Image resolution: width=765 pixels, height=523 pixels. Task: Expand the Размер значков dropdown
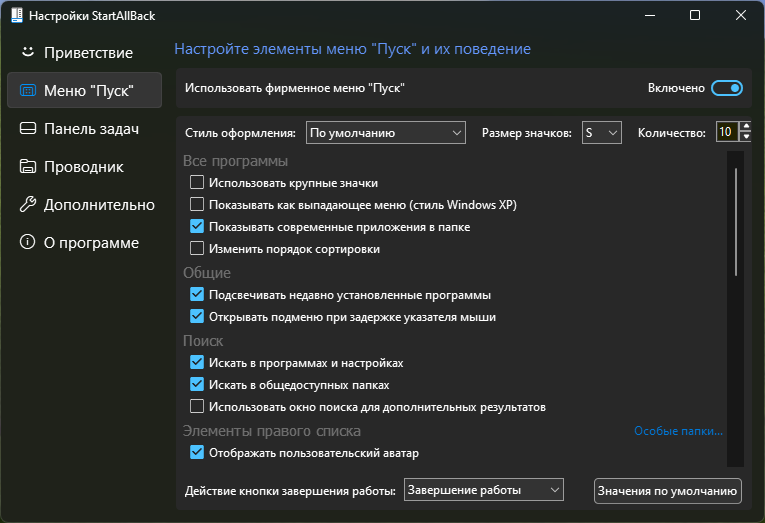pyautogui.click(x=602, y=132)
